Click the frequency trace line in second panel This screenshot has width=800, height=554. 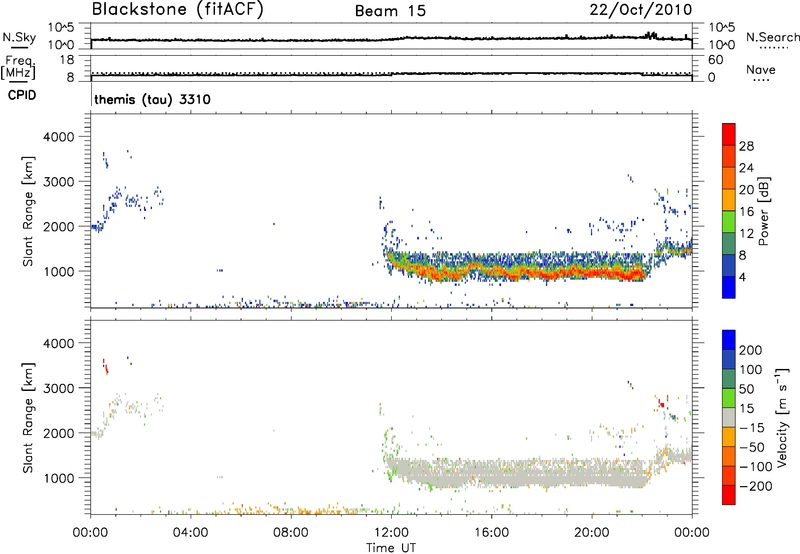tap(391, 75)
